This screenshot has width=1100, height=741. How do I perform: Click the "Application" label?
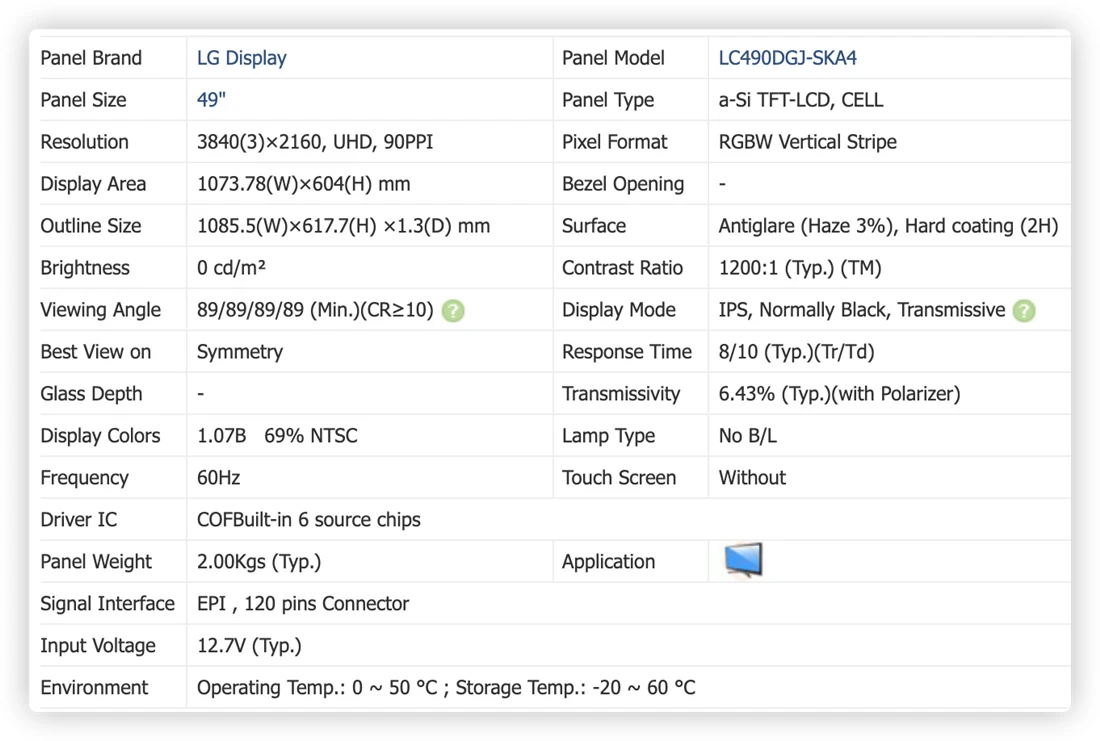608,562
